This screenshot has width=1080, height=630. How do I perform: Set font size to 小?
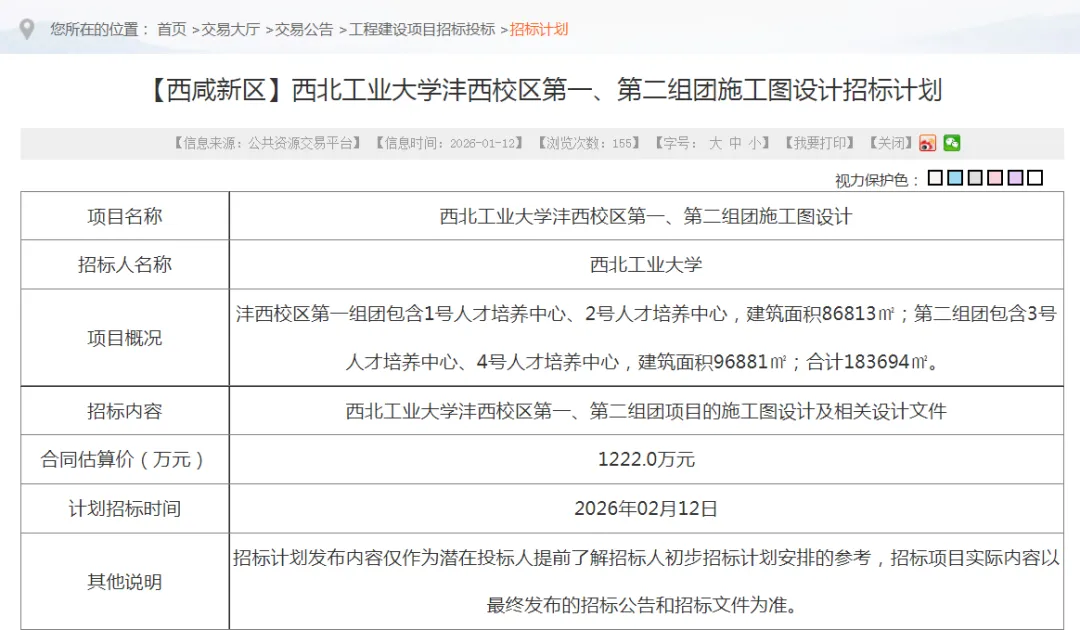pyautogui.click(x=756, y=143)
